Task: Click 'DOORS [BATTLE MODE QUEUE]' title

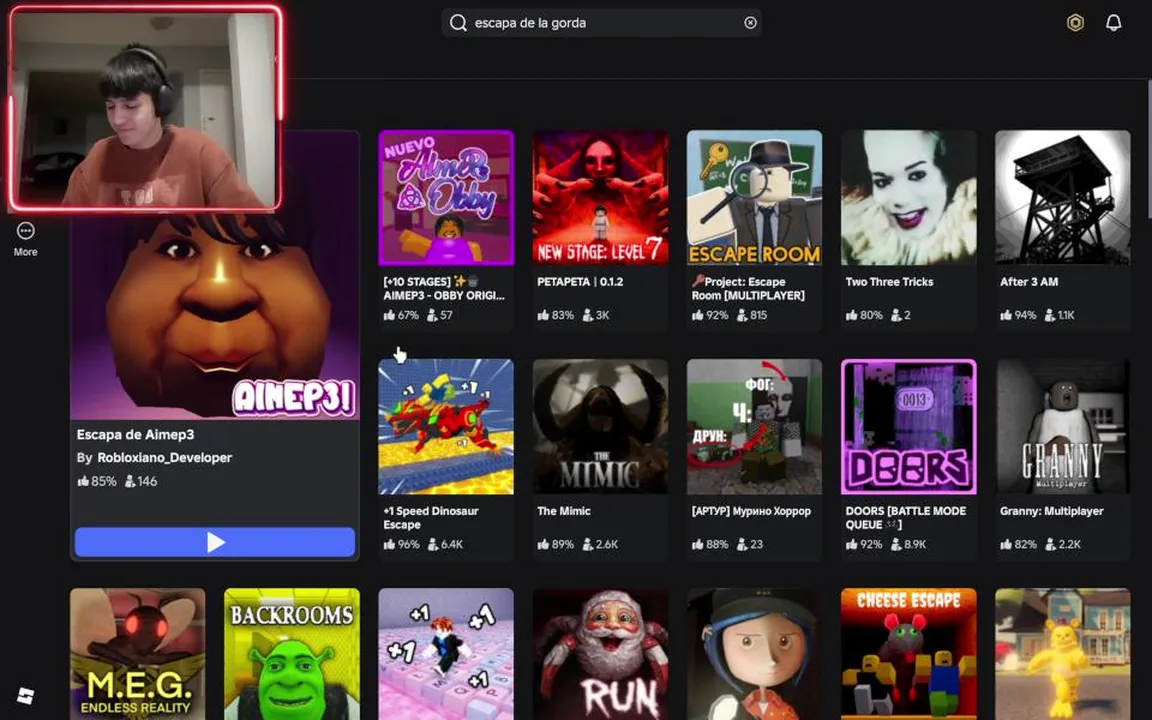Action: point(906,518)
